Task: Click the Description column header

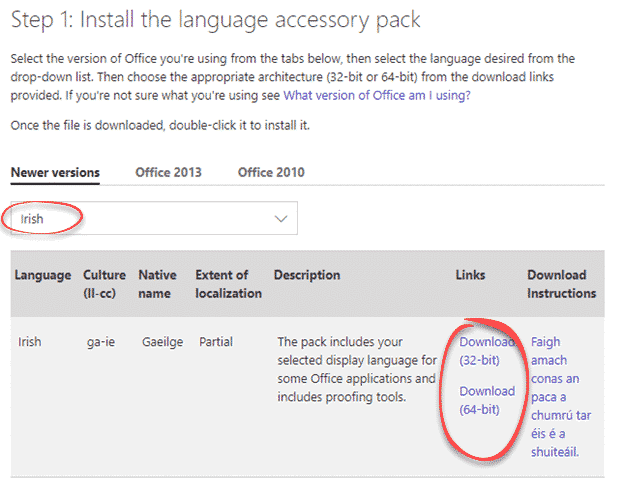Action: pos(307,275)
